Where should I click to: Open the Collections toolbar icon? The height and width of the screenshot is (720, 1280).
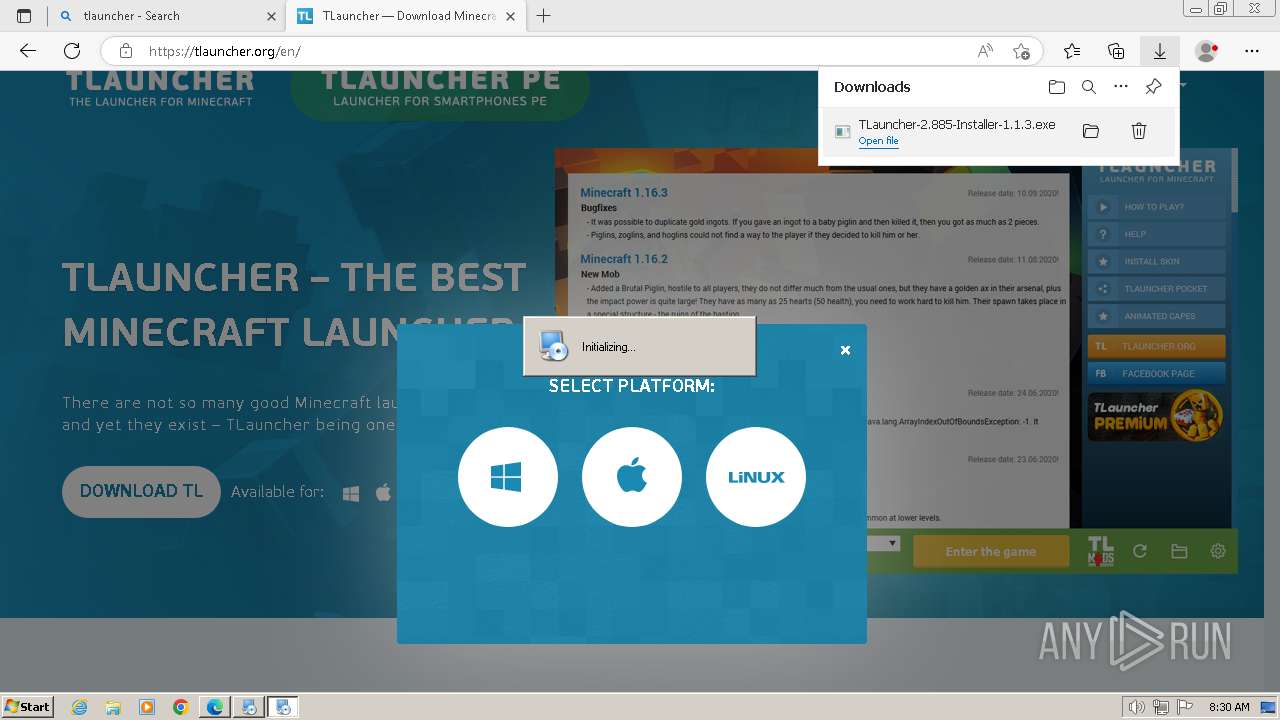pos(1116,51)
